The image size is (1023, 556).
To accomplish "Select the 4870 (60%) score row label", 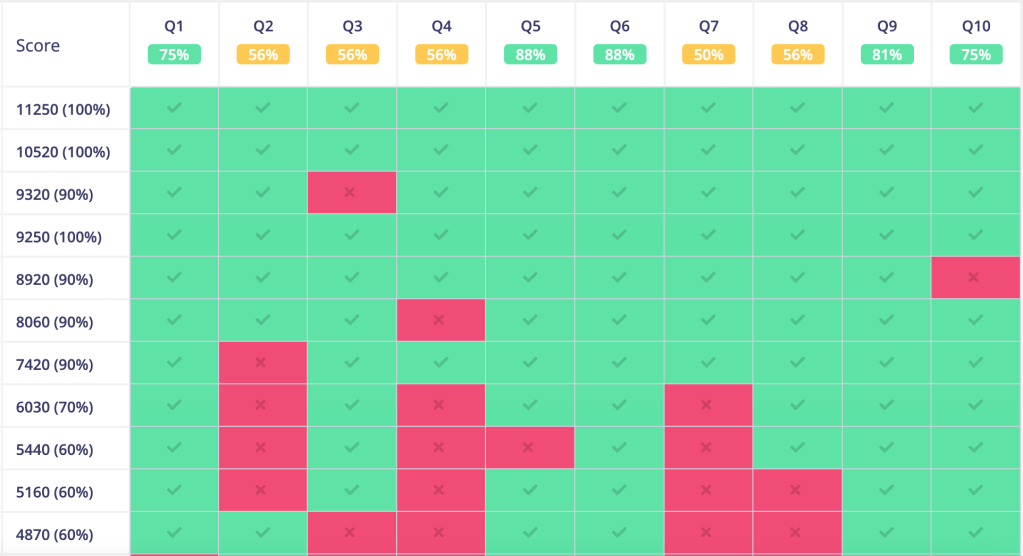I will pos(54,534).
